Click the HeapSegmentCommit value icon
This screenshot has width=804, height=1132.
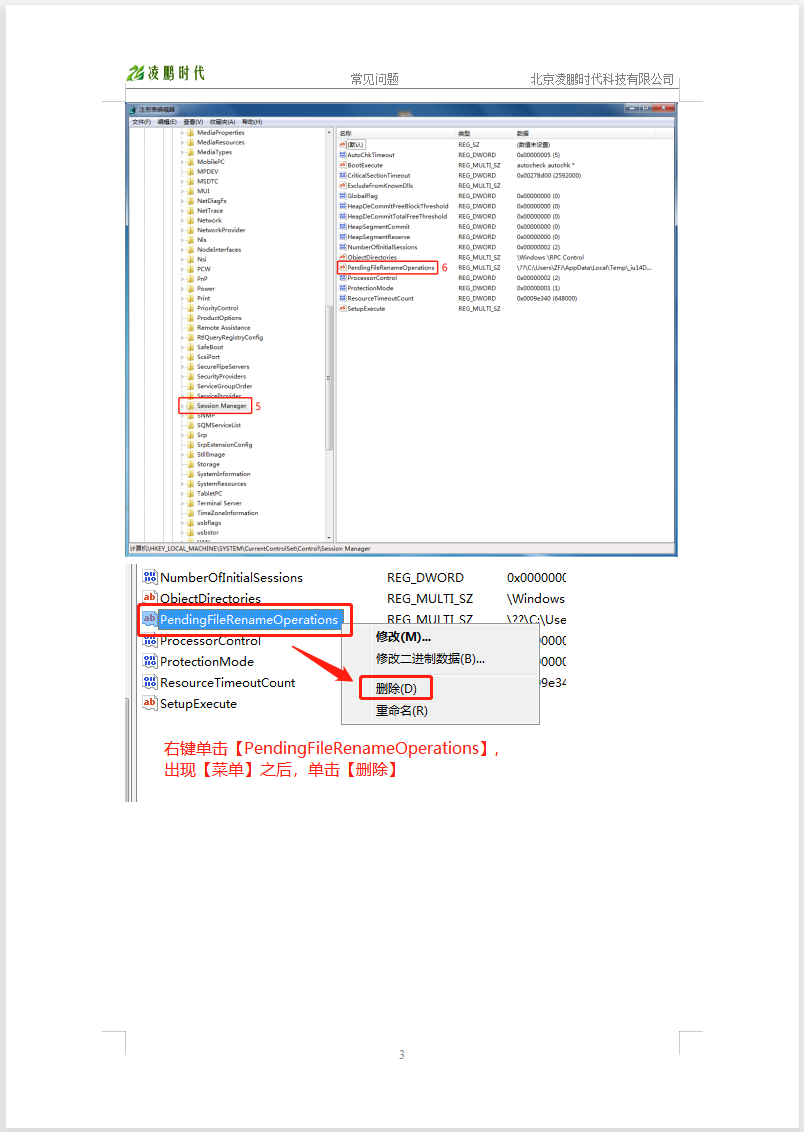tap(343, 227)
